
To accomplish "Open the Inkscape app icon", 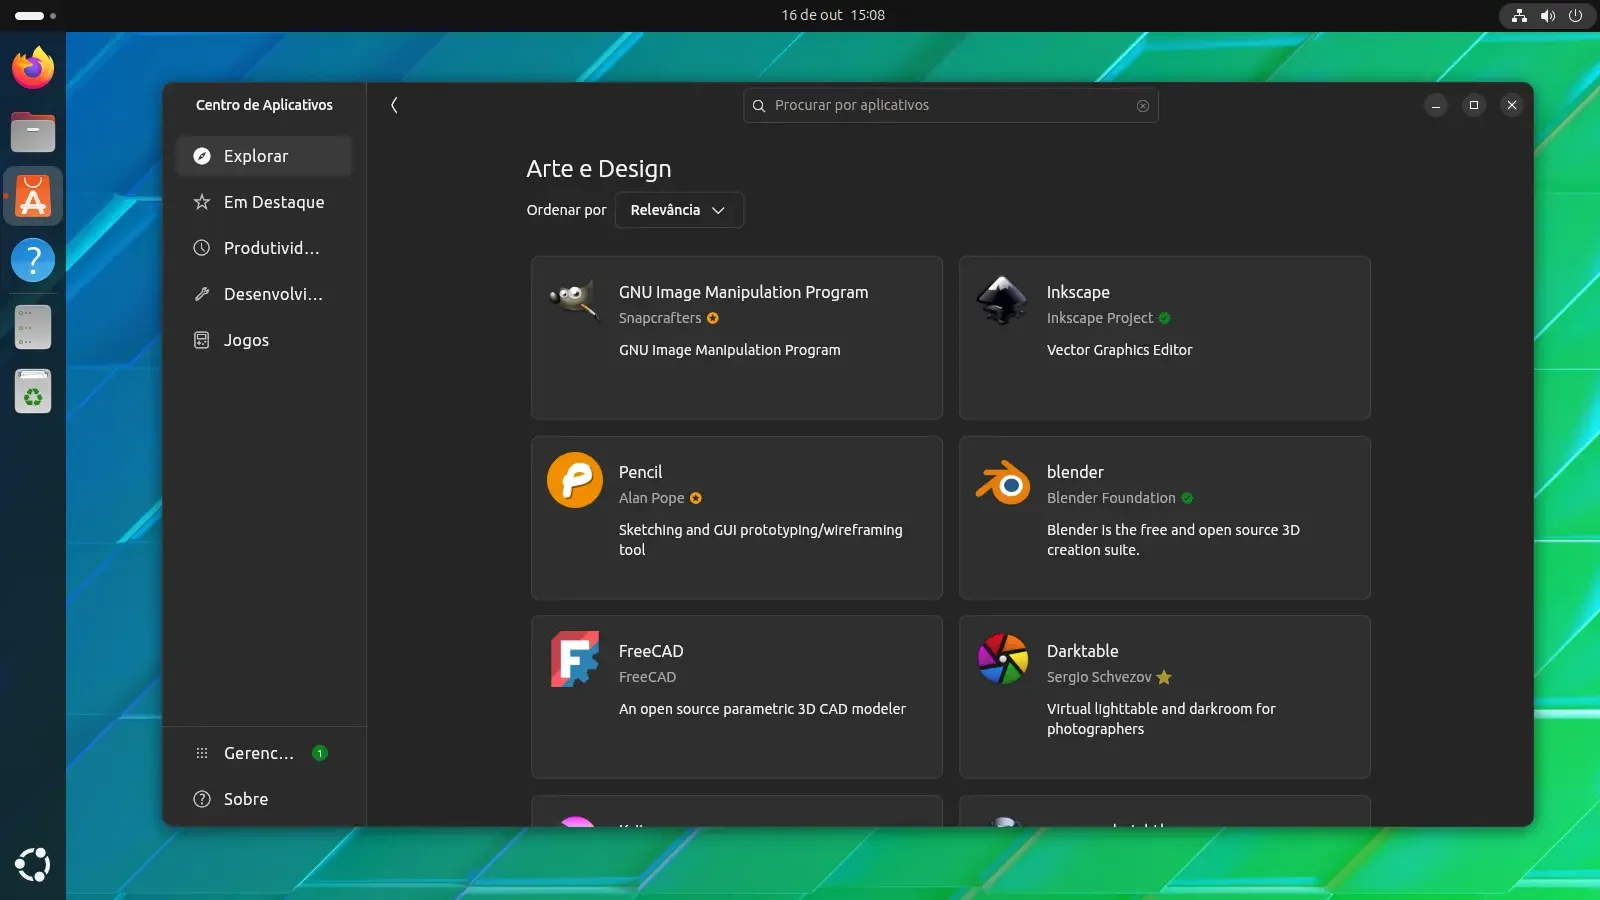I will pos(1002,300).
